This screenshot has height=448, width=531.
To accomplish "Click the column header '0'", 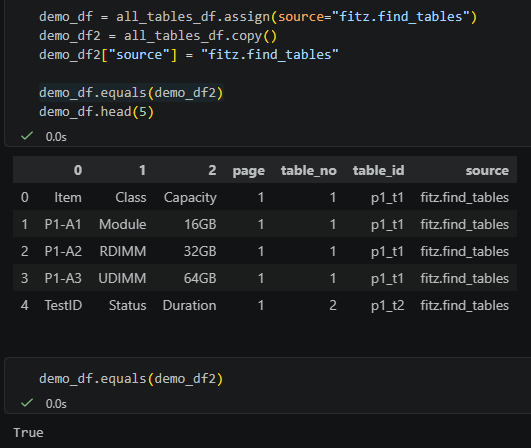I will pos(78,170).
